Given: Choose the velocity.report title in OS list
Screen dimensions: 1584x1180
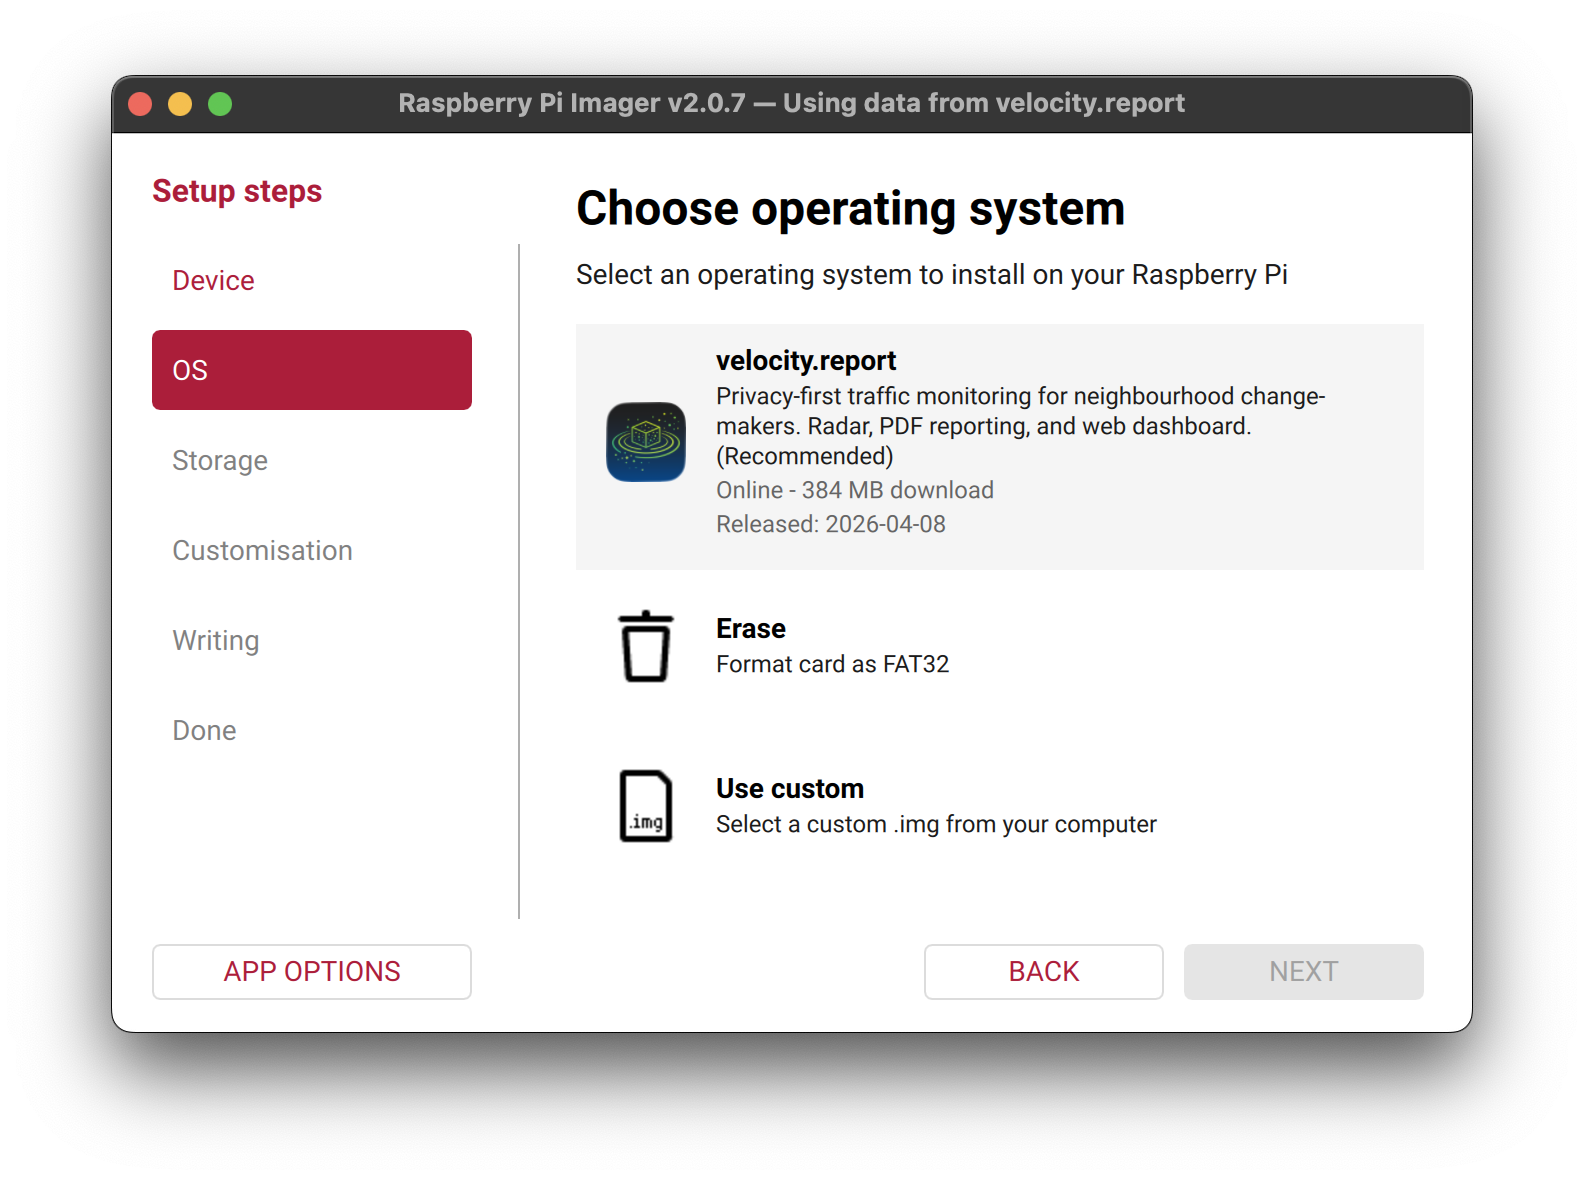Looking at the screenshot, I should point(805,361).
